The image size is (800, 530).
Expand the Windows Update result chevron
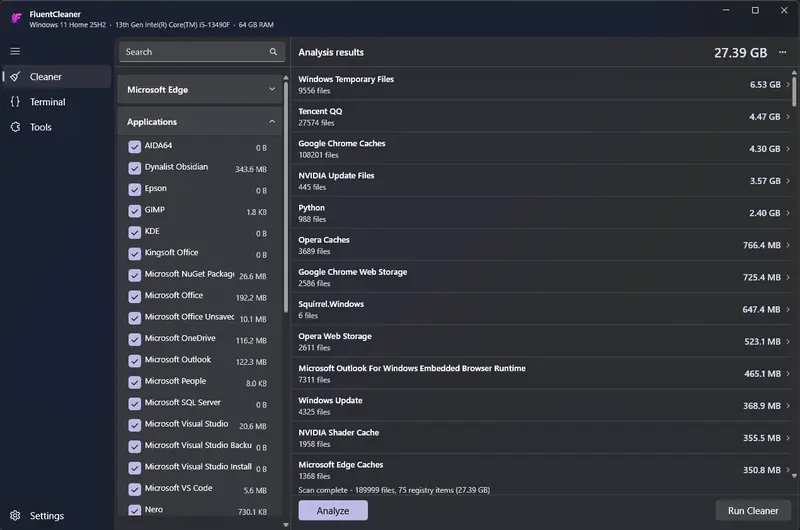[788, 406]
